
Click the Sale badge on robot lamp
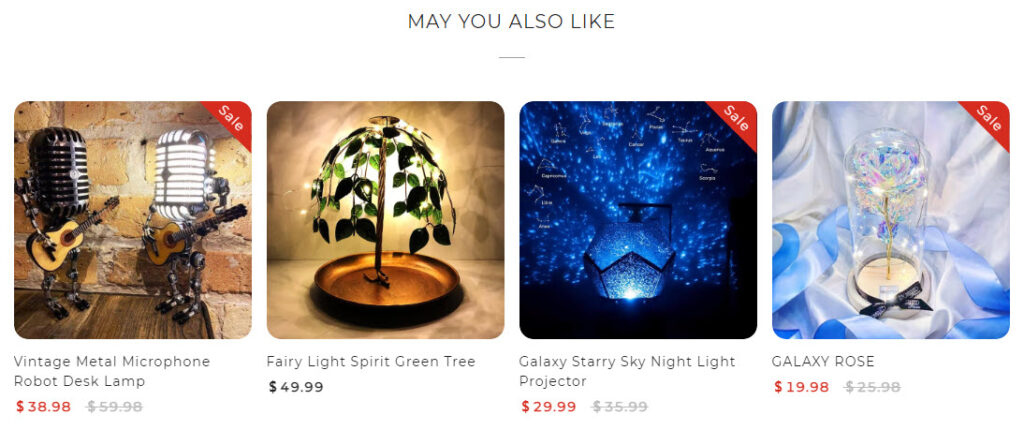click(231, 120)
